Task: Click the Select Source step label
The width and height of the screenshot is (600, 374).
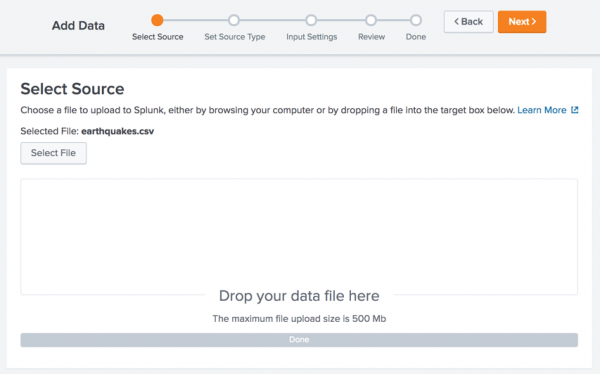Action: tap(158, 37)
